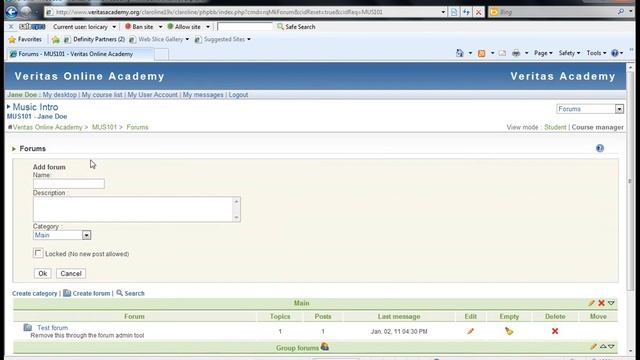The height and width of the screenshot is (360, 640).
Task: Open the Test forum link
Action: coord(52,328)
